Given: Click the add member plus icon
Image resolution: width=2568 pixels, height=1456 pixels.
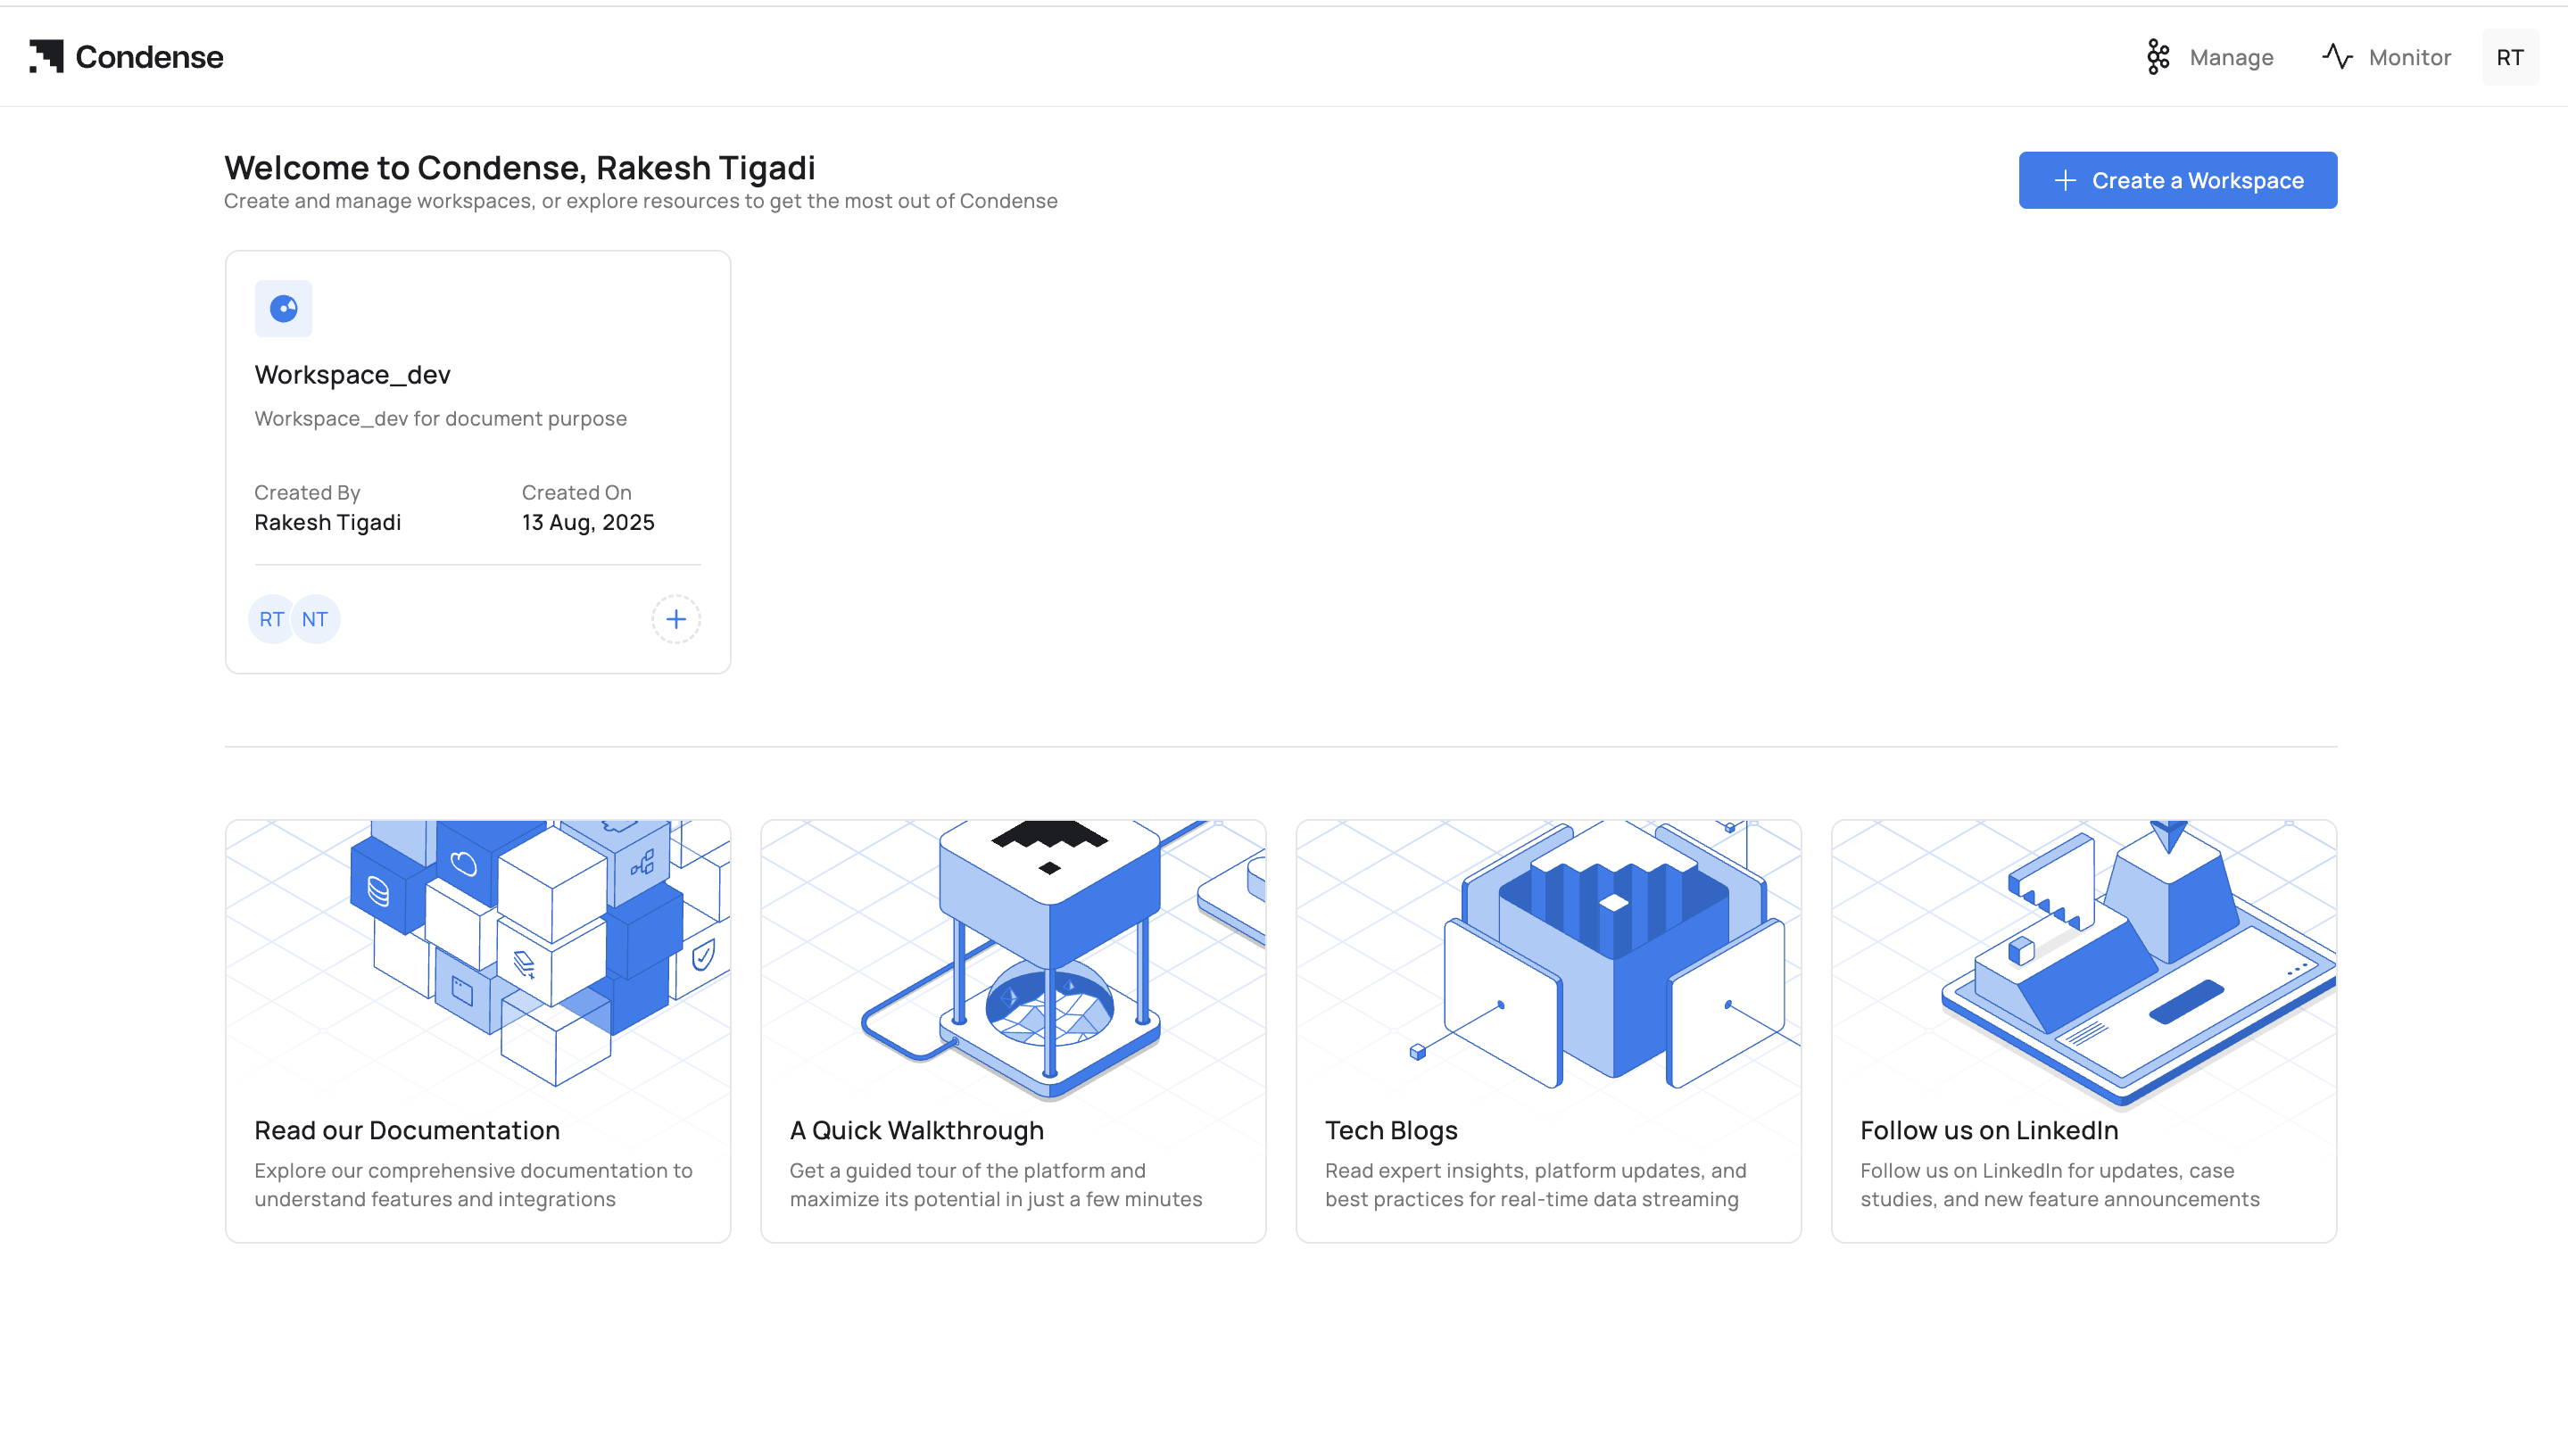Looking at the screenshot, I should pos(676,619).
